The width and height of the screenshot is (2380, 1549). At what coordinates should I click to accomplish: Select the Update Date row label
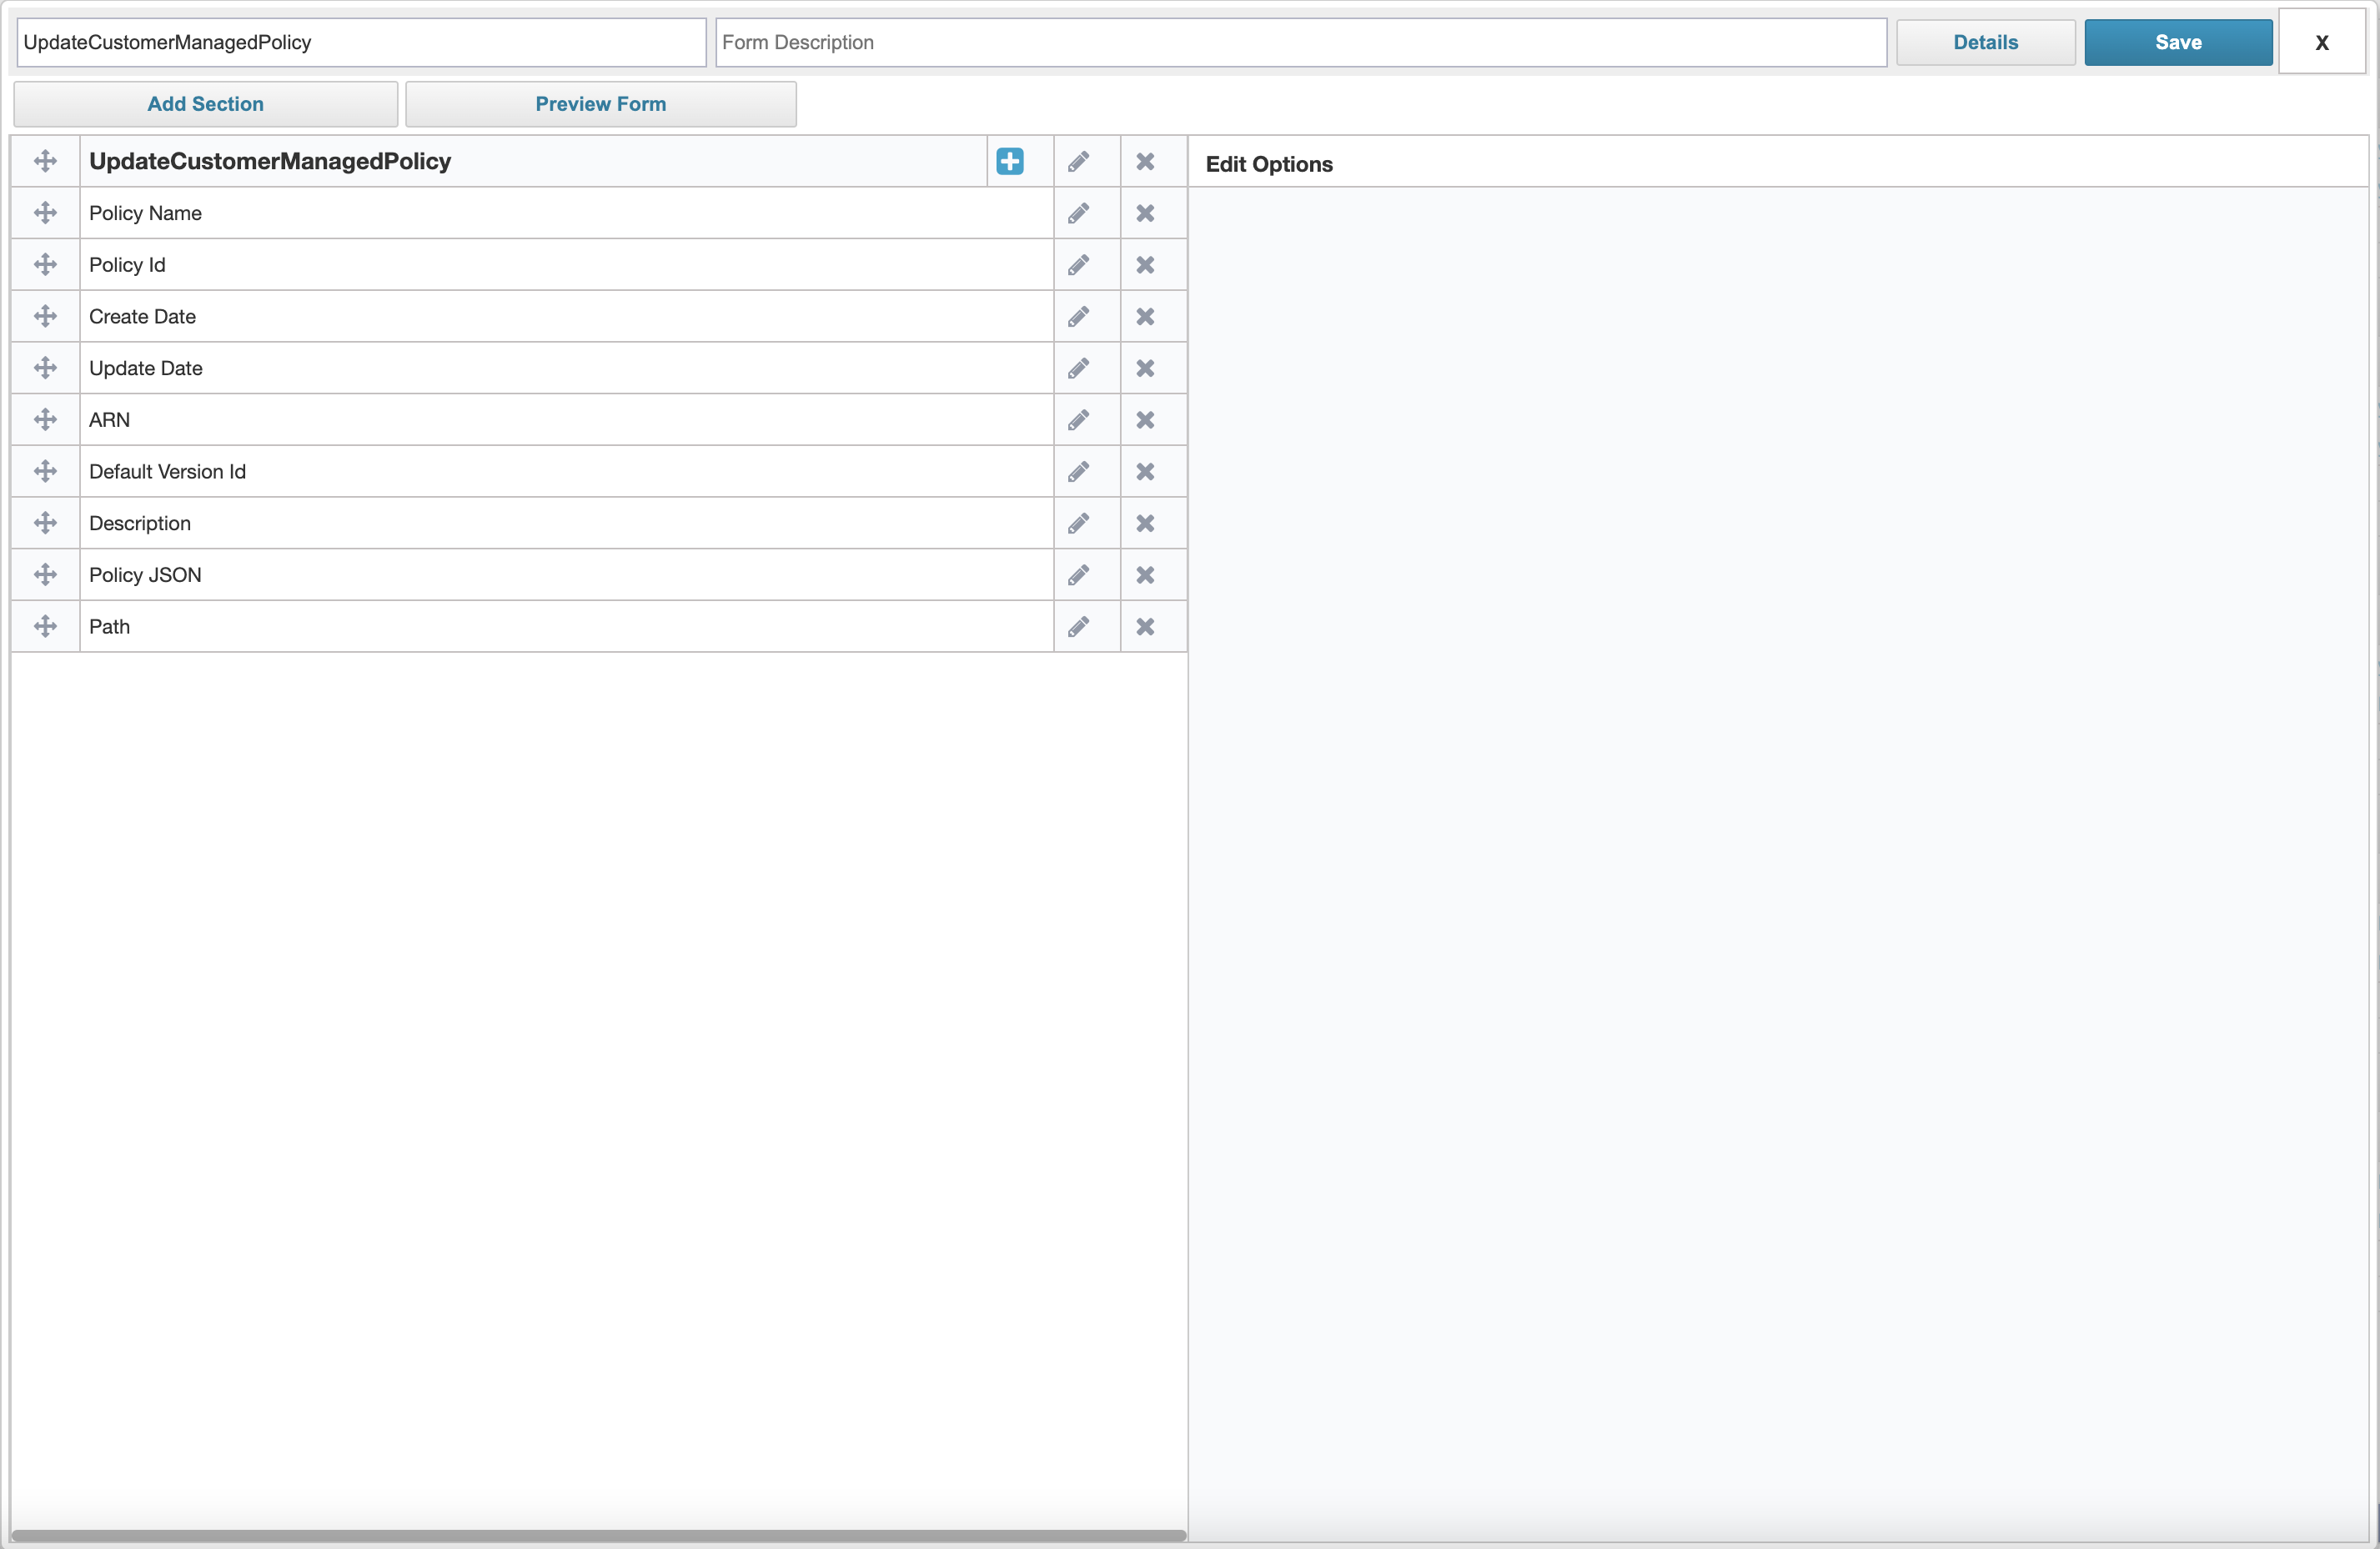(146, 368)
